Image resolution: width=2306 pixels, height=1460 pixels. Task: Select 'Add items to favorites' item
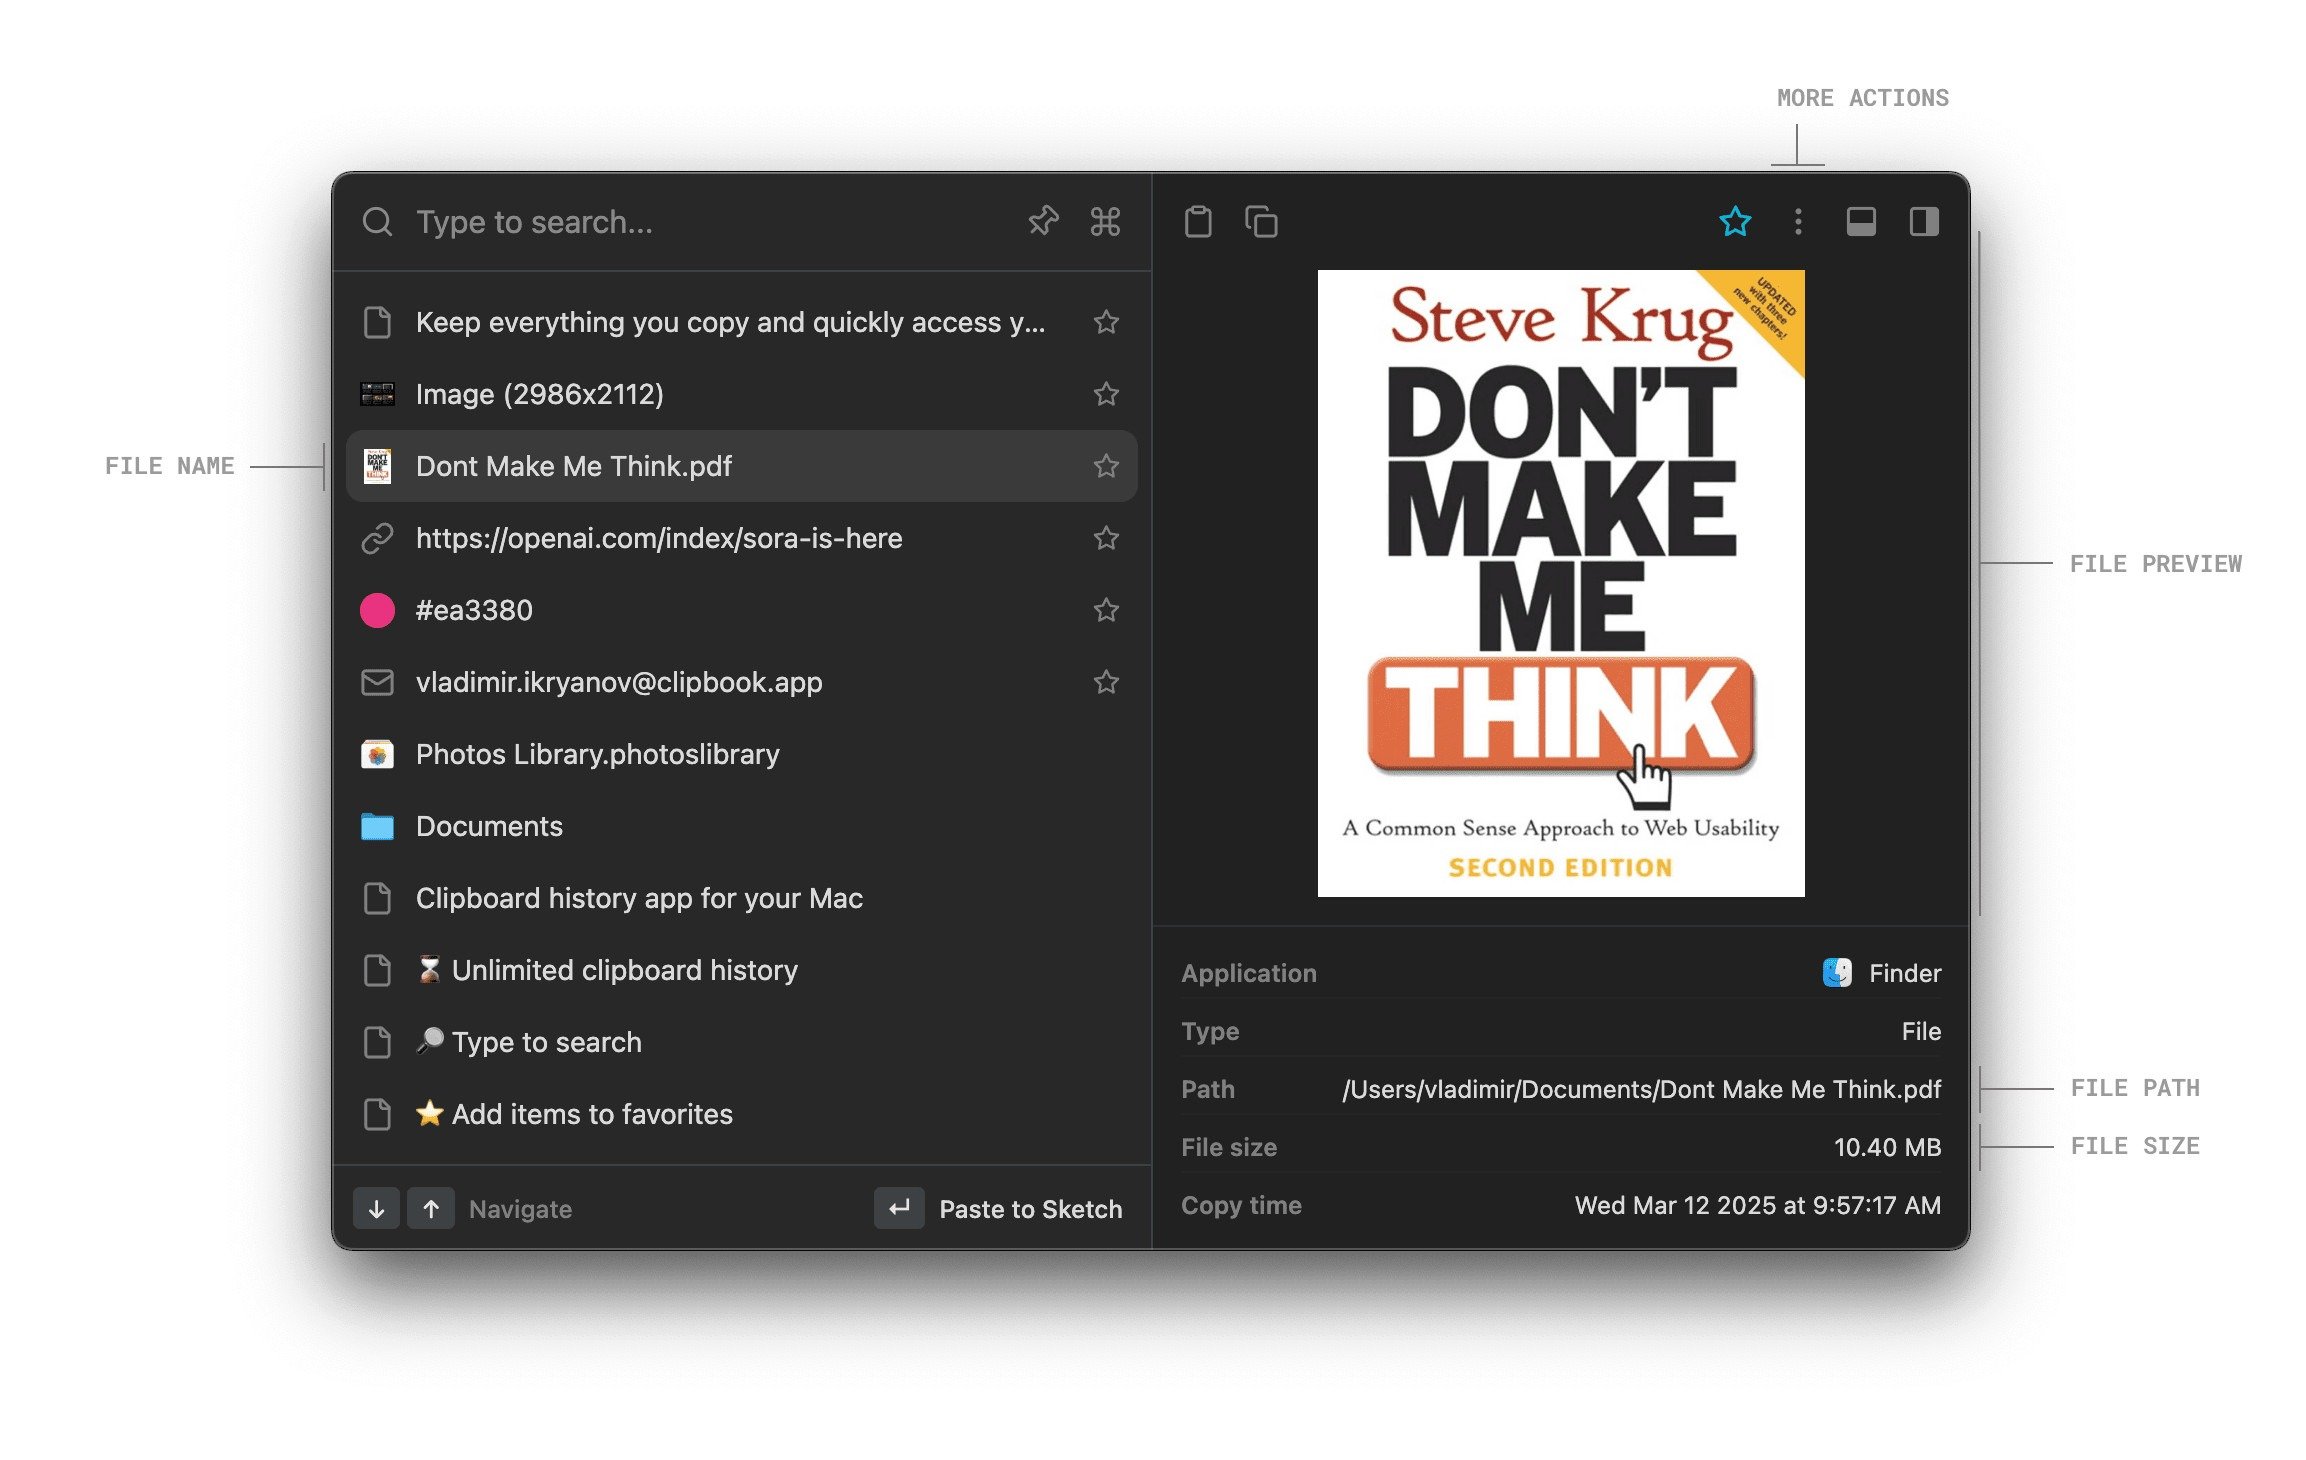click(x=741, y=1114)
